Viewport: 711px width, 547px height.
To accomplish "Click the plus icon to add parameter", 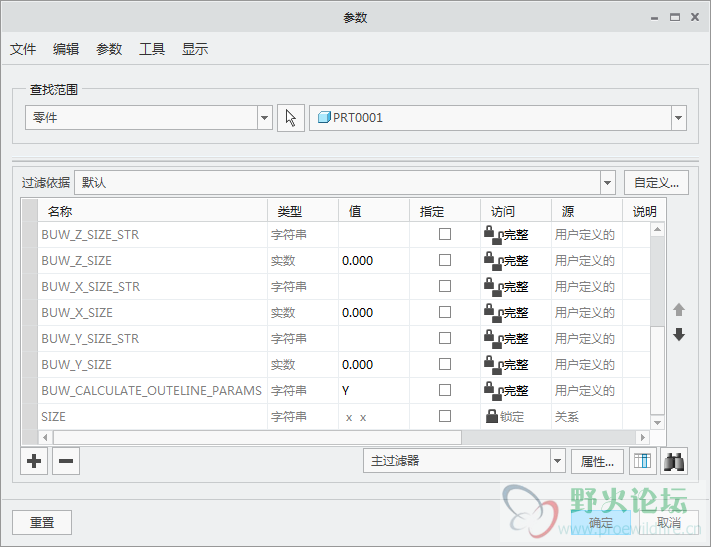I will pos(34,461).
